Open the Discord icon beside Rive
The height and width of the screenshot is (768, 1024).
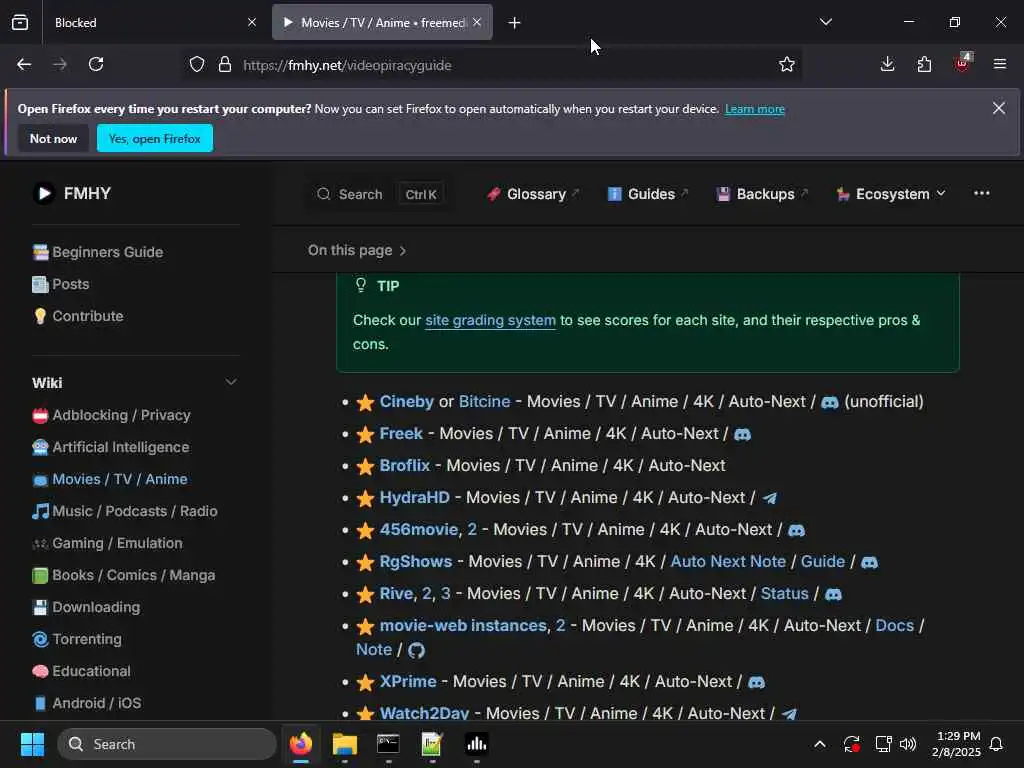pos(833,594)
